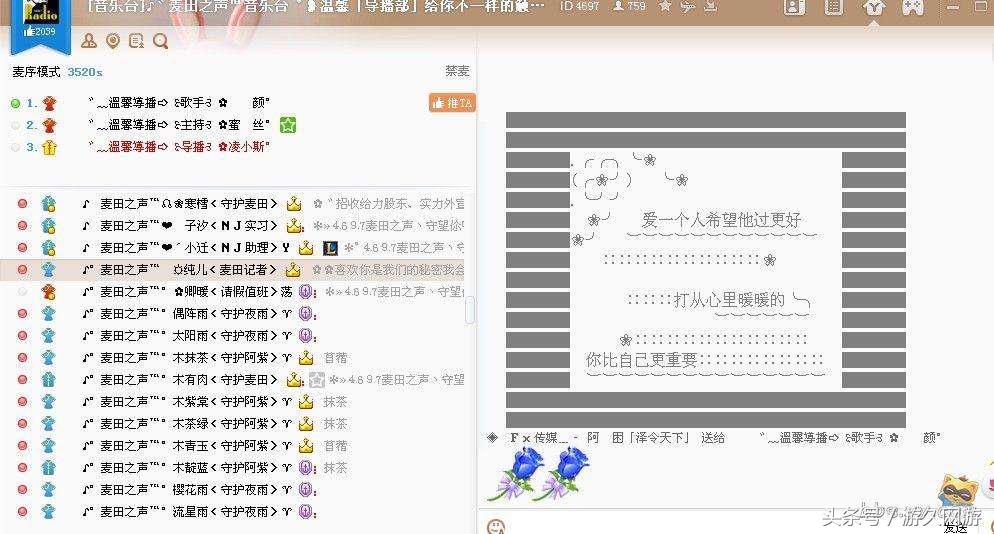Open the list sheet icon in header
The height and width of the screenshot is (534, 994).
tap(834, 7)
